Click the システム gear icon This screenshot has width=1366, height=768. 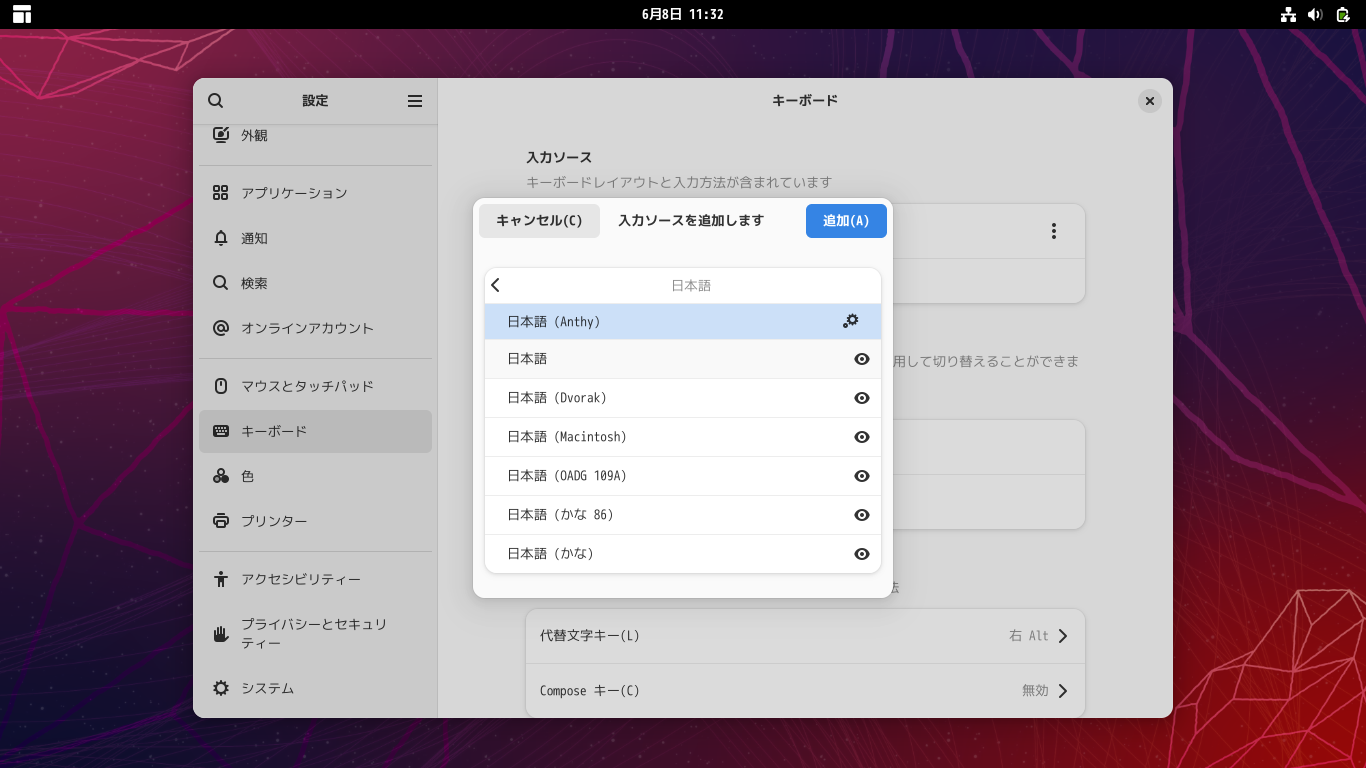(x=221, y=688)
